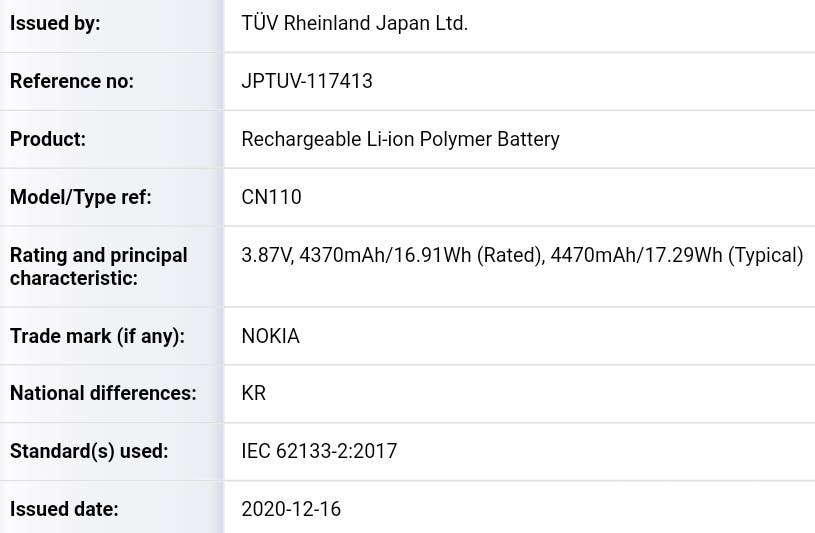Image resolution: width=815 pixels, height=533 pixels.
Task: Click the 'Issued date:' label
Action: tap(64, 509)
